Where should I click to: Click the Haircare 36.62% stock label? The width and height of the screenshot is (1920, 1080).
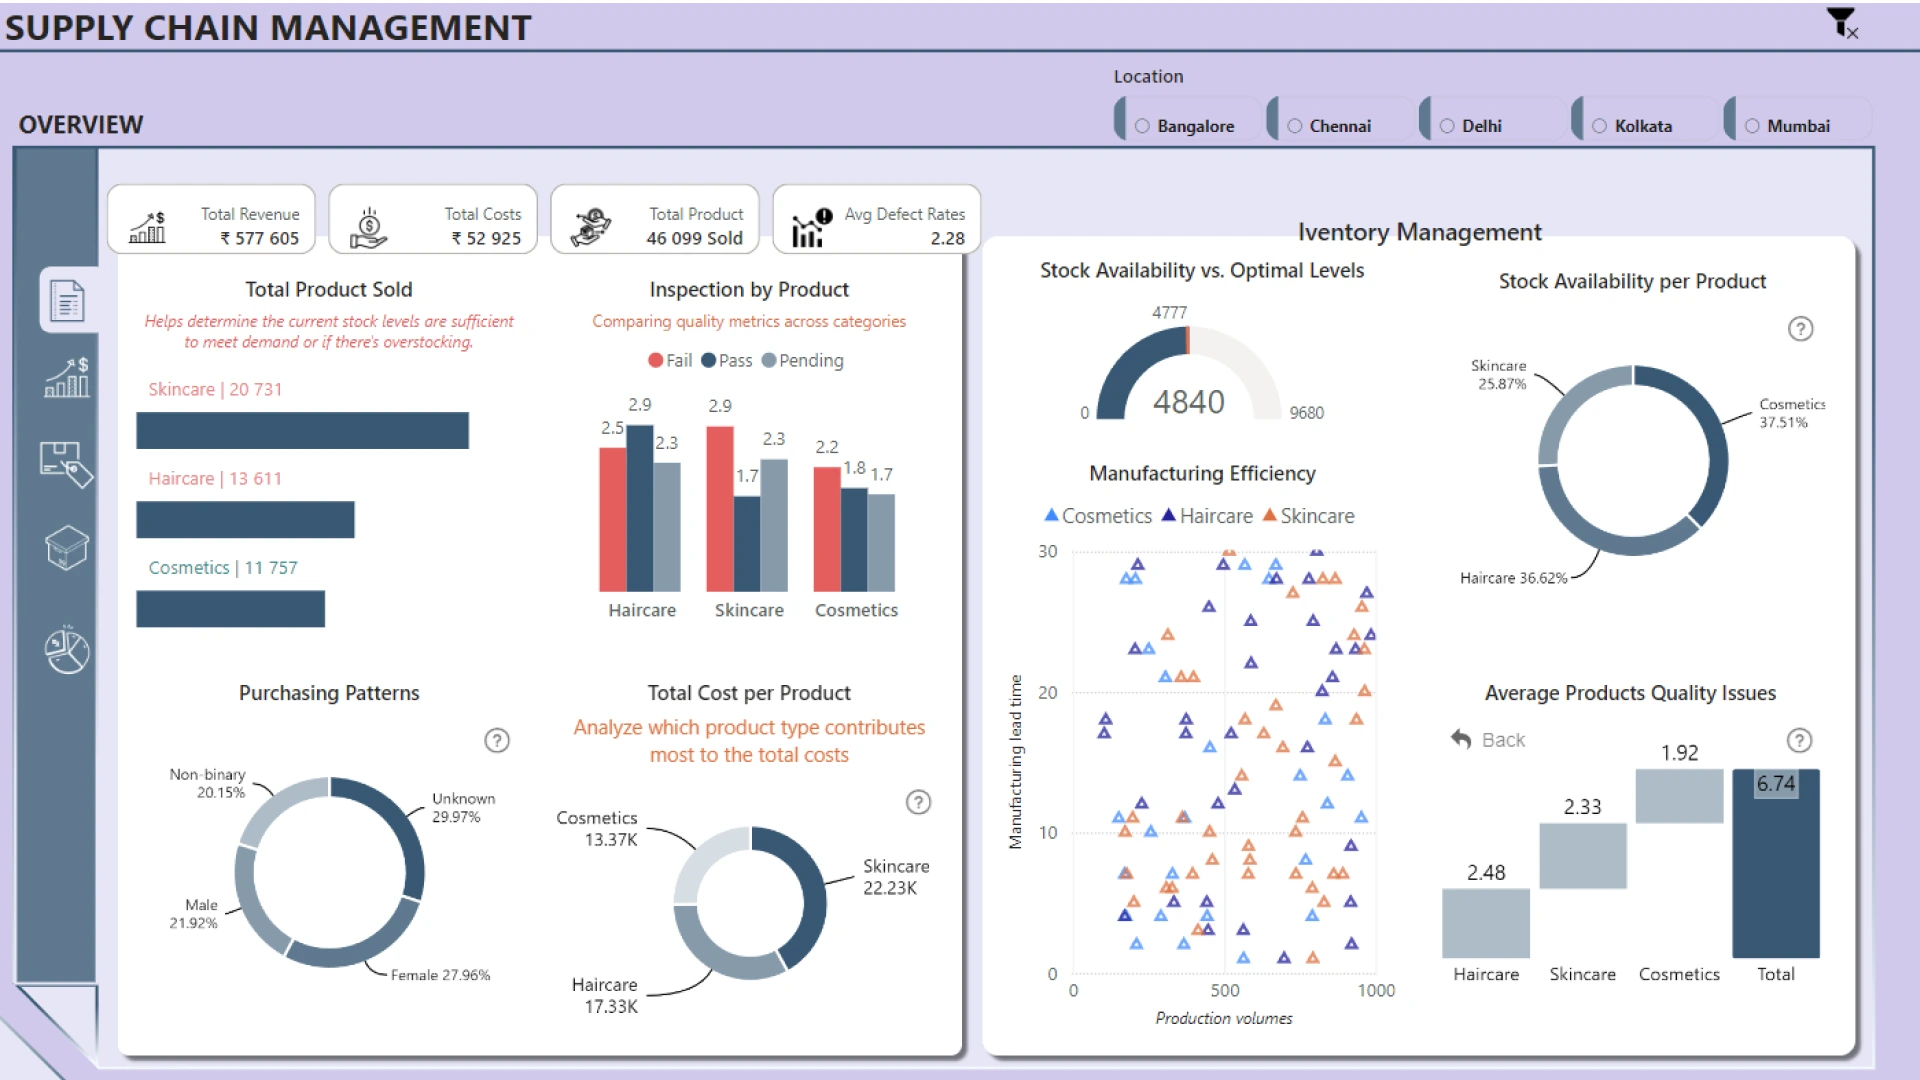point(1513,578)
